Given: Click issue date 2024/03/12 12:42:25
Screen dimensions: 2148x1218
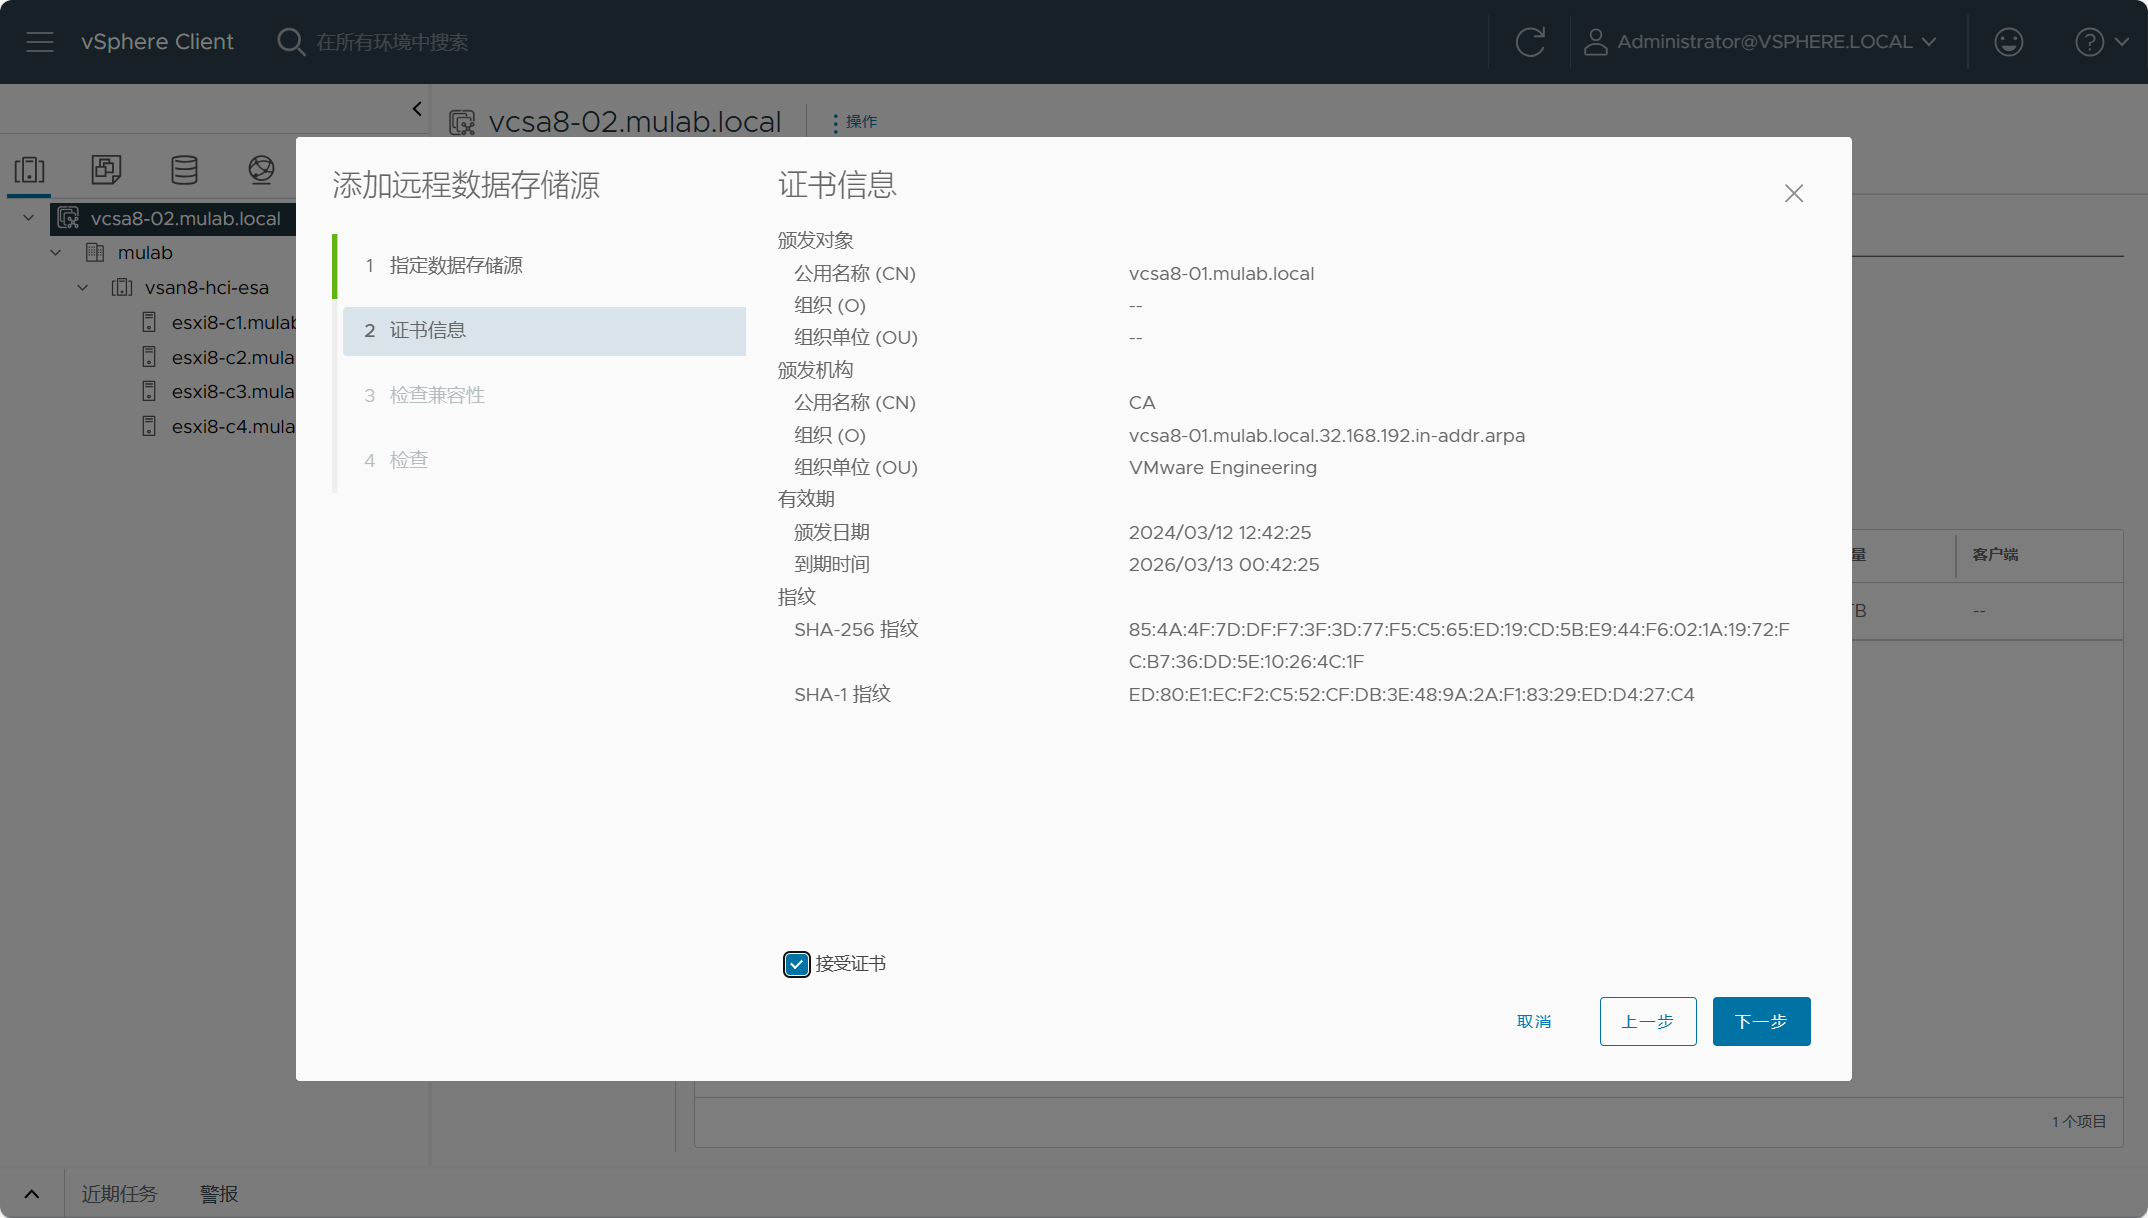Looking at the screenshot, I should pyautogui.click(x=1220, y=533).
